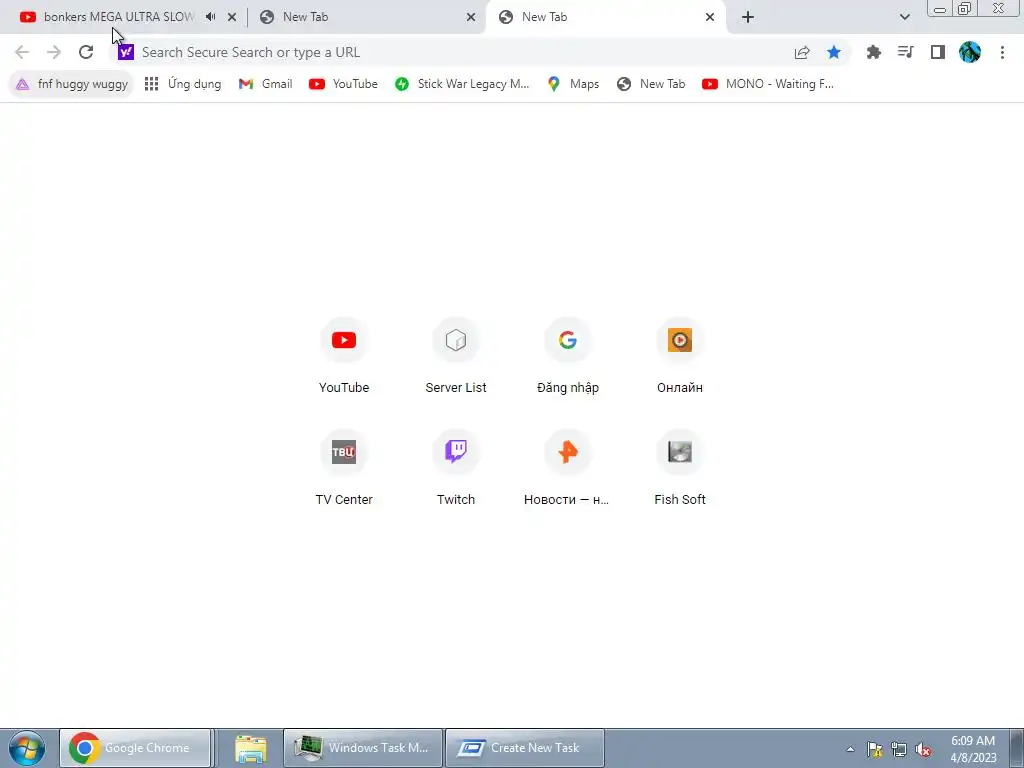Open the TV Center shortcut tile
This screenshot has width=1024, height=768.
pyautogui.click(x=344, y=469)
